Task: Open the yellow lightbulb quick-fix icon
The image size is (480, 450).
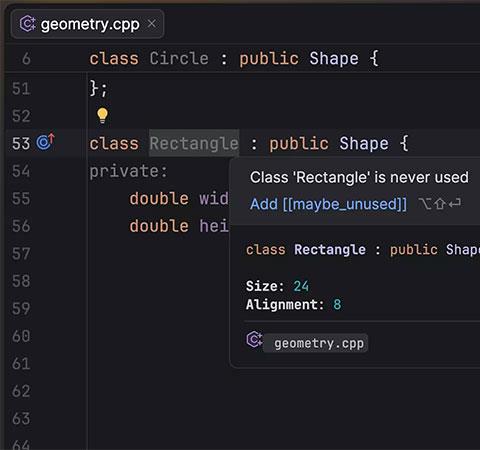Action: (102, 116)
